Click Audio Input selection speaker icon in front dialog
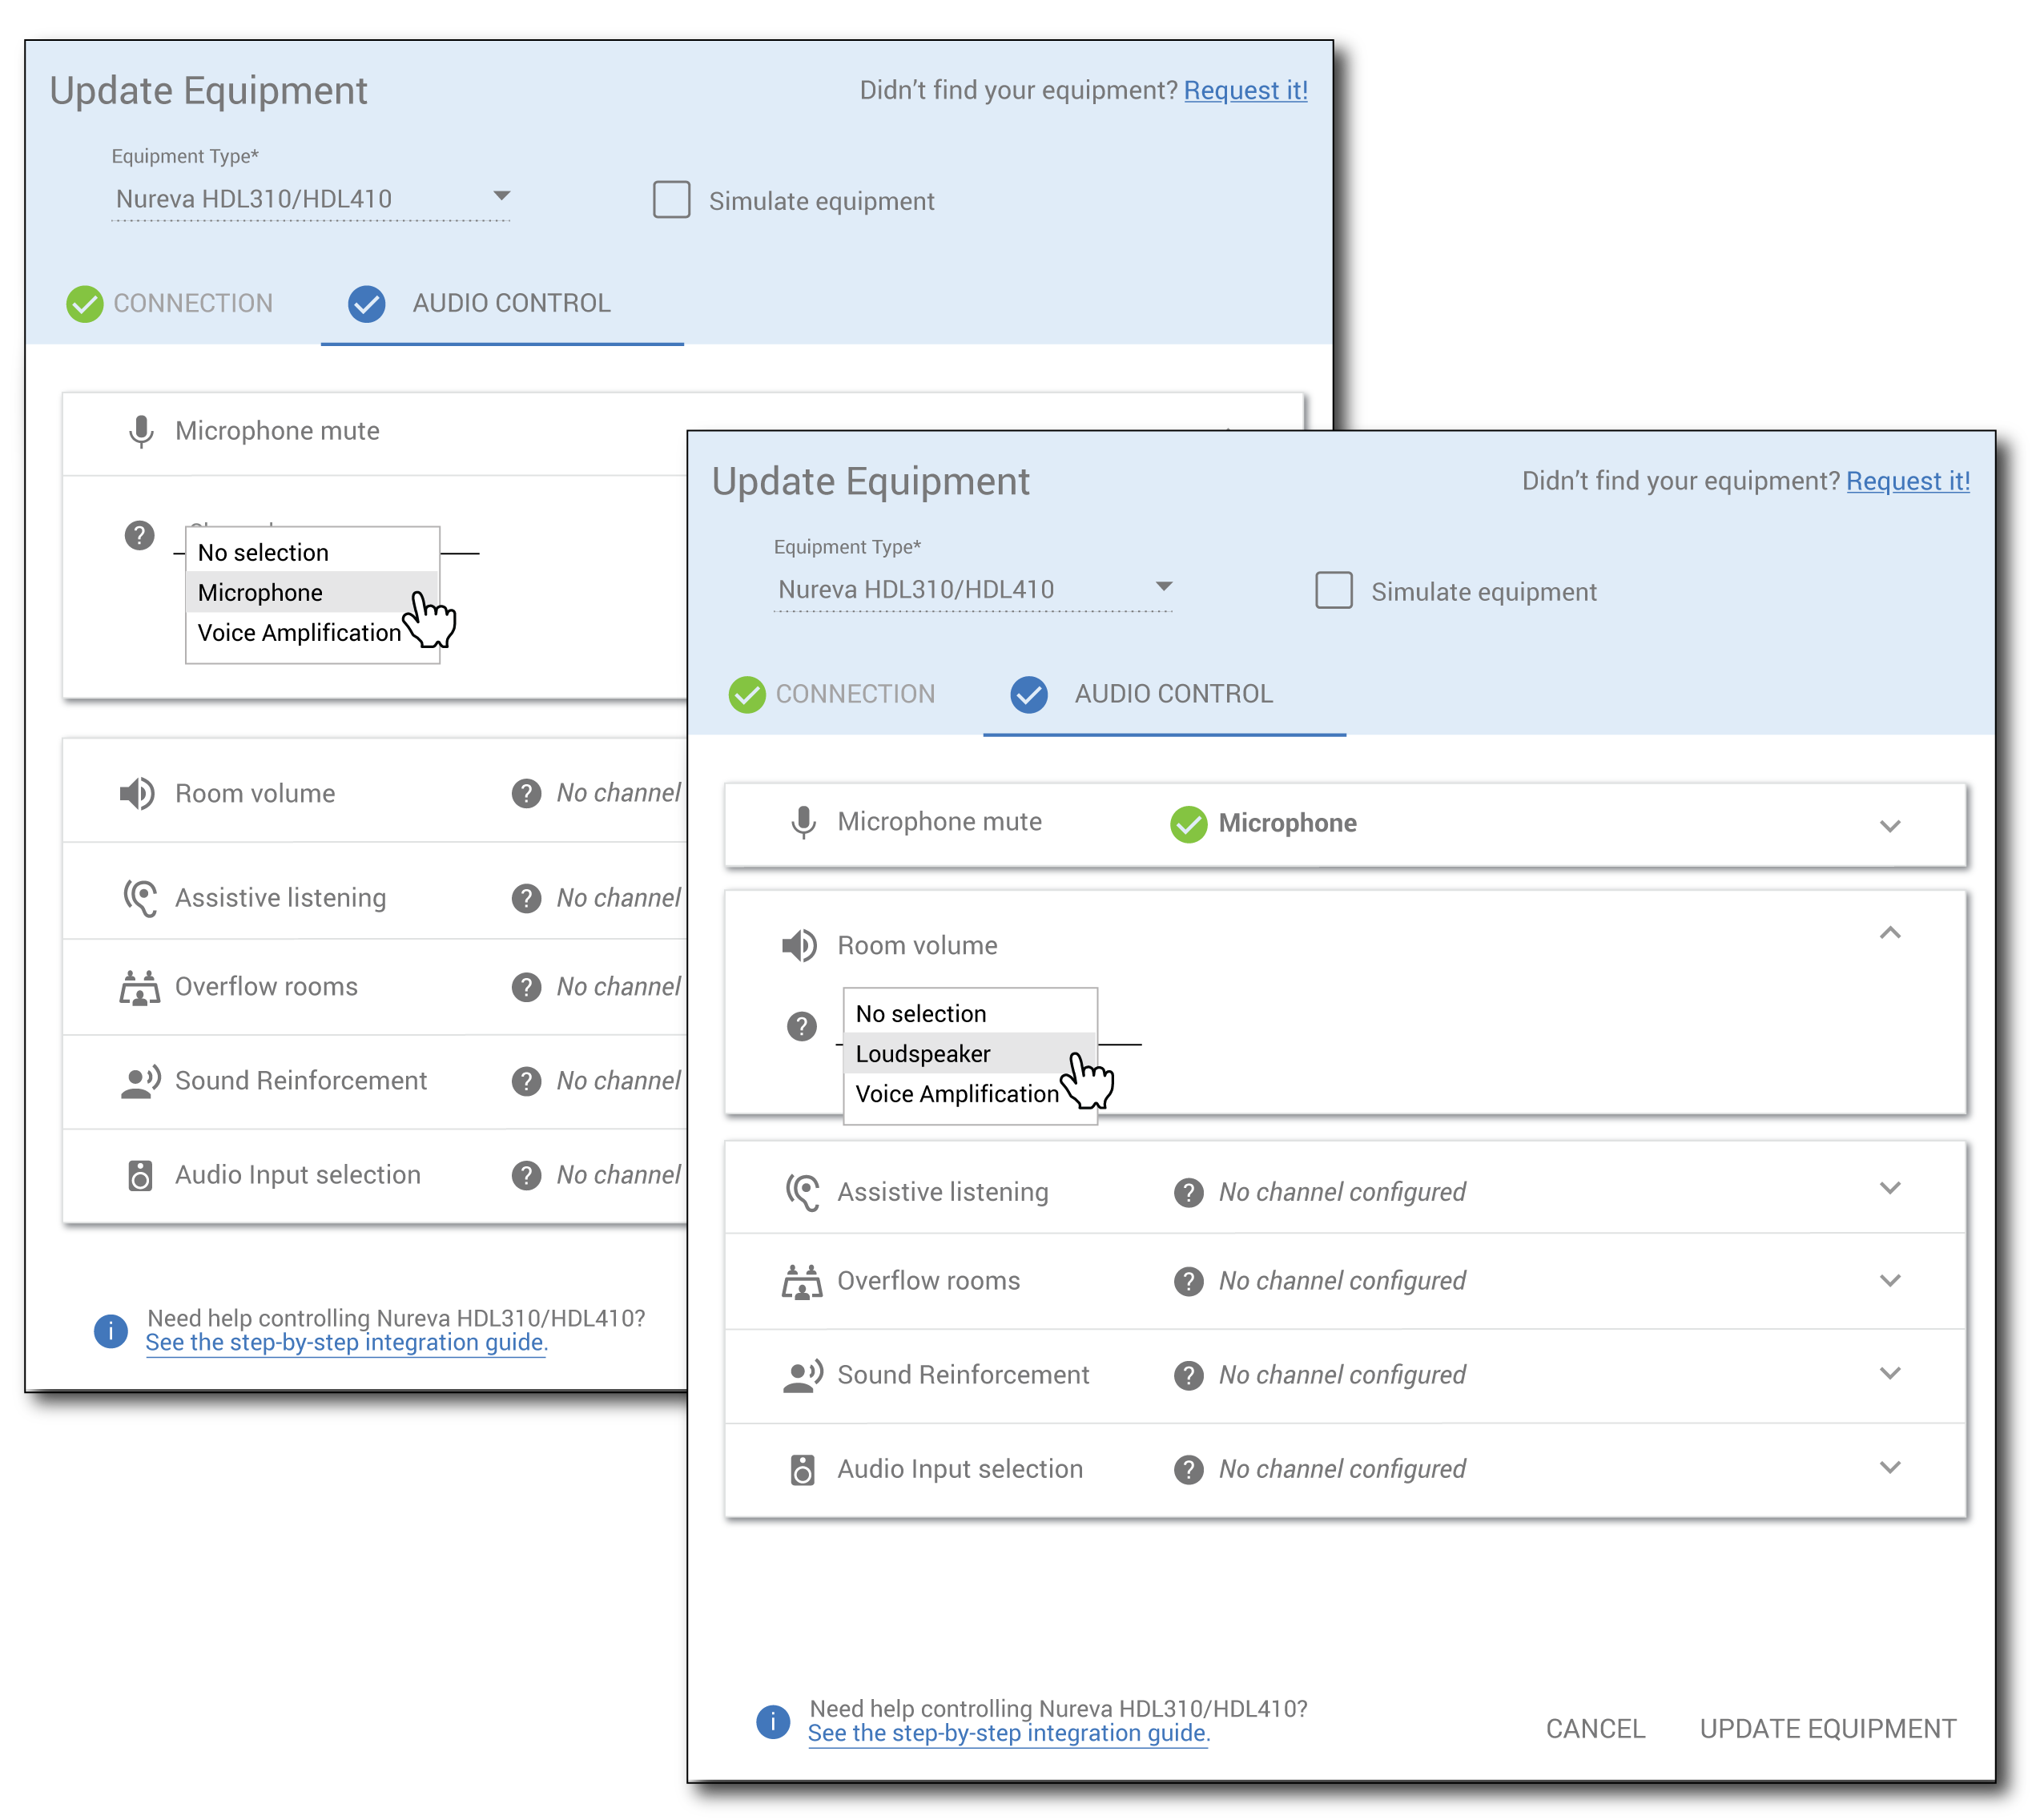The width and height of the screenshot is (2040, 1820). click(802, 1469)
